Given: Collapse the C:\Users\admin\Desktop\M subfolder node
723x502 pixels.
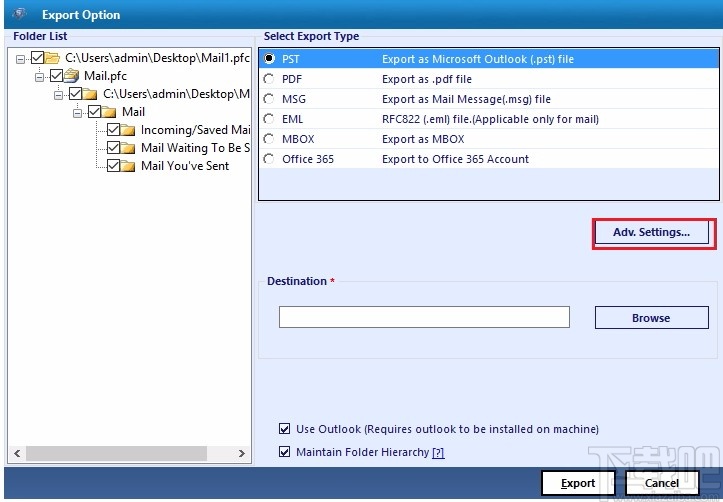Looking at the screenshot, I should coord(58,95).
